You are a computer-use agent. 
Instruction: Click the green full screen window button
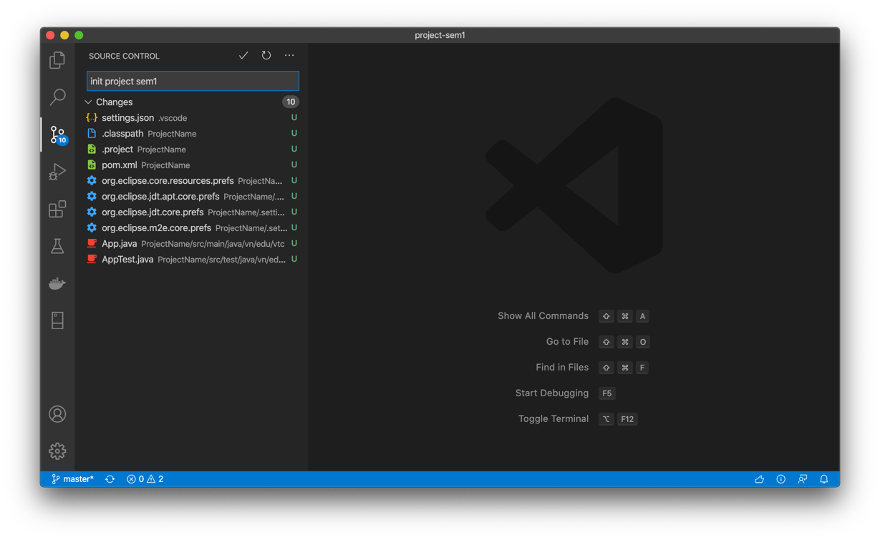[x=79, y=35]
